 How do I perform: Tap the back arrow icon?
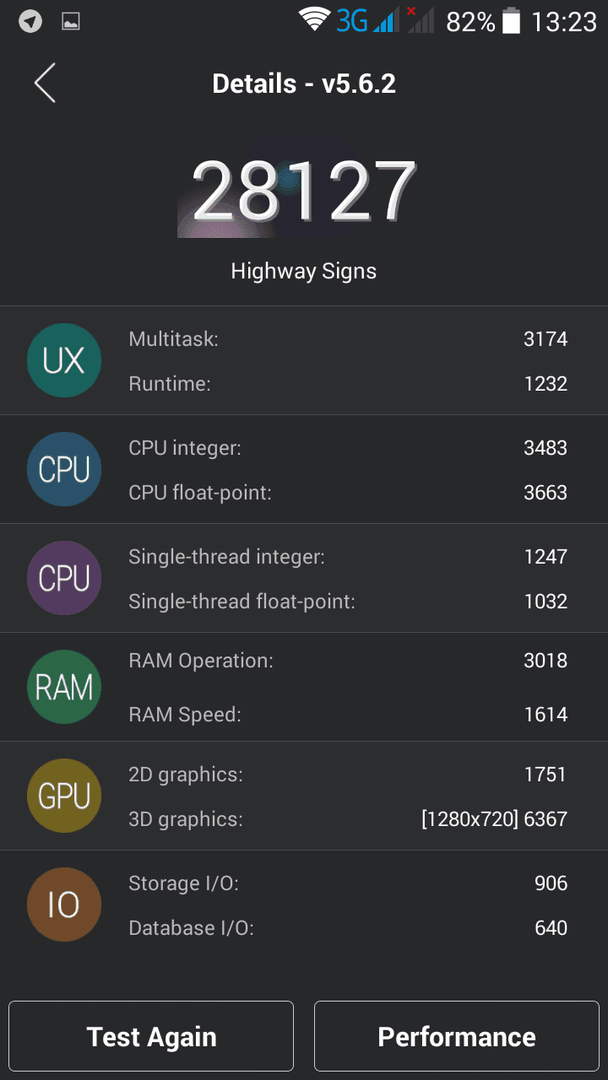45,83
